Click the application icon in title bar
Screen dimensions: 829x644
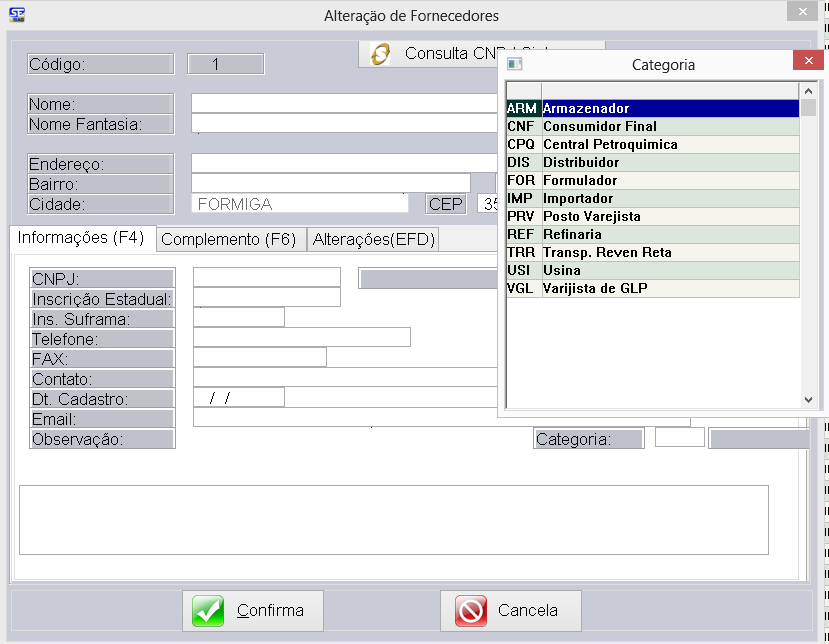pyautogui.click(x=16, y=15)
